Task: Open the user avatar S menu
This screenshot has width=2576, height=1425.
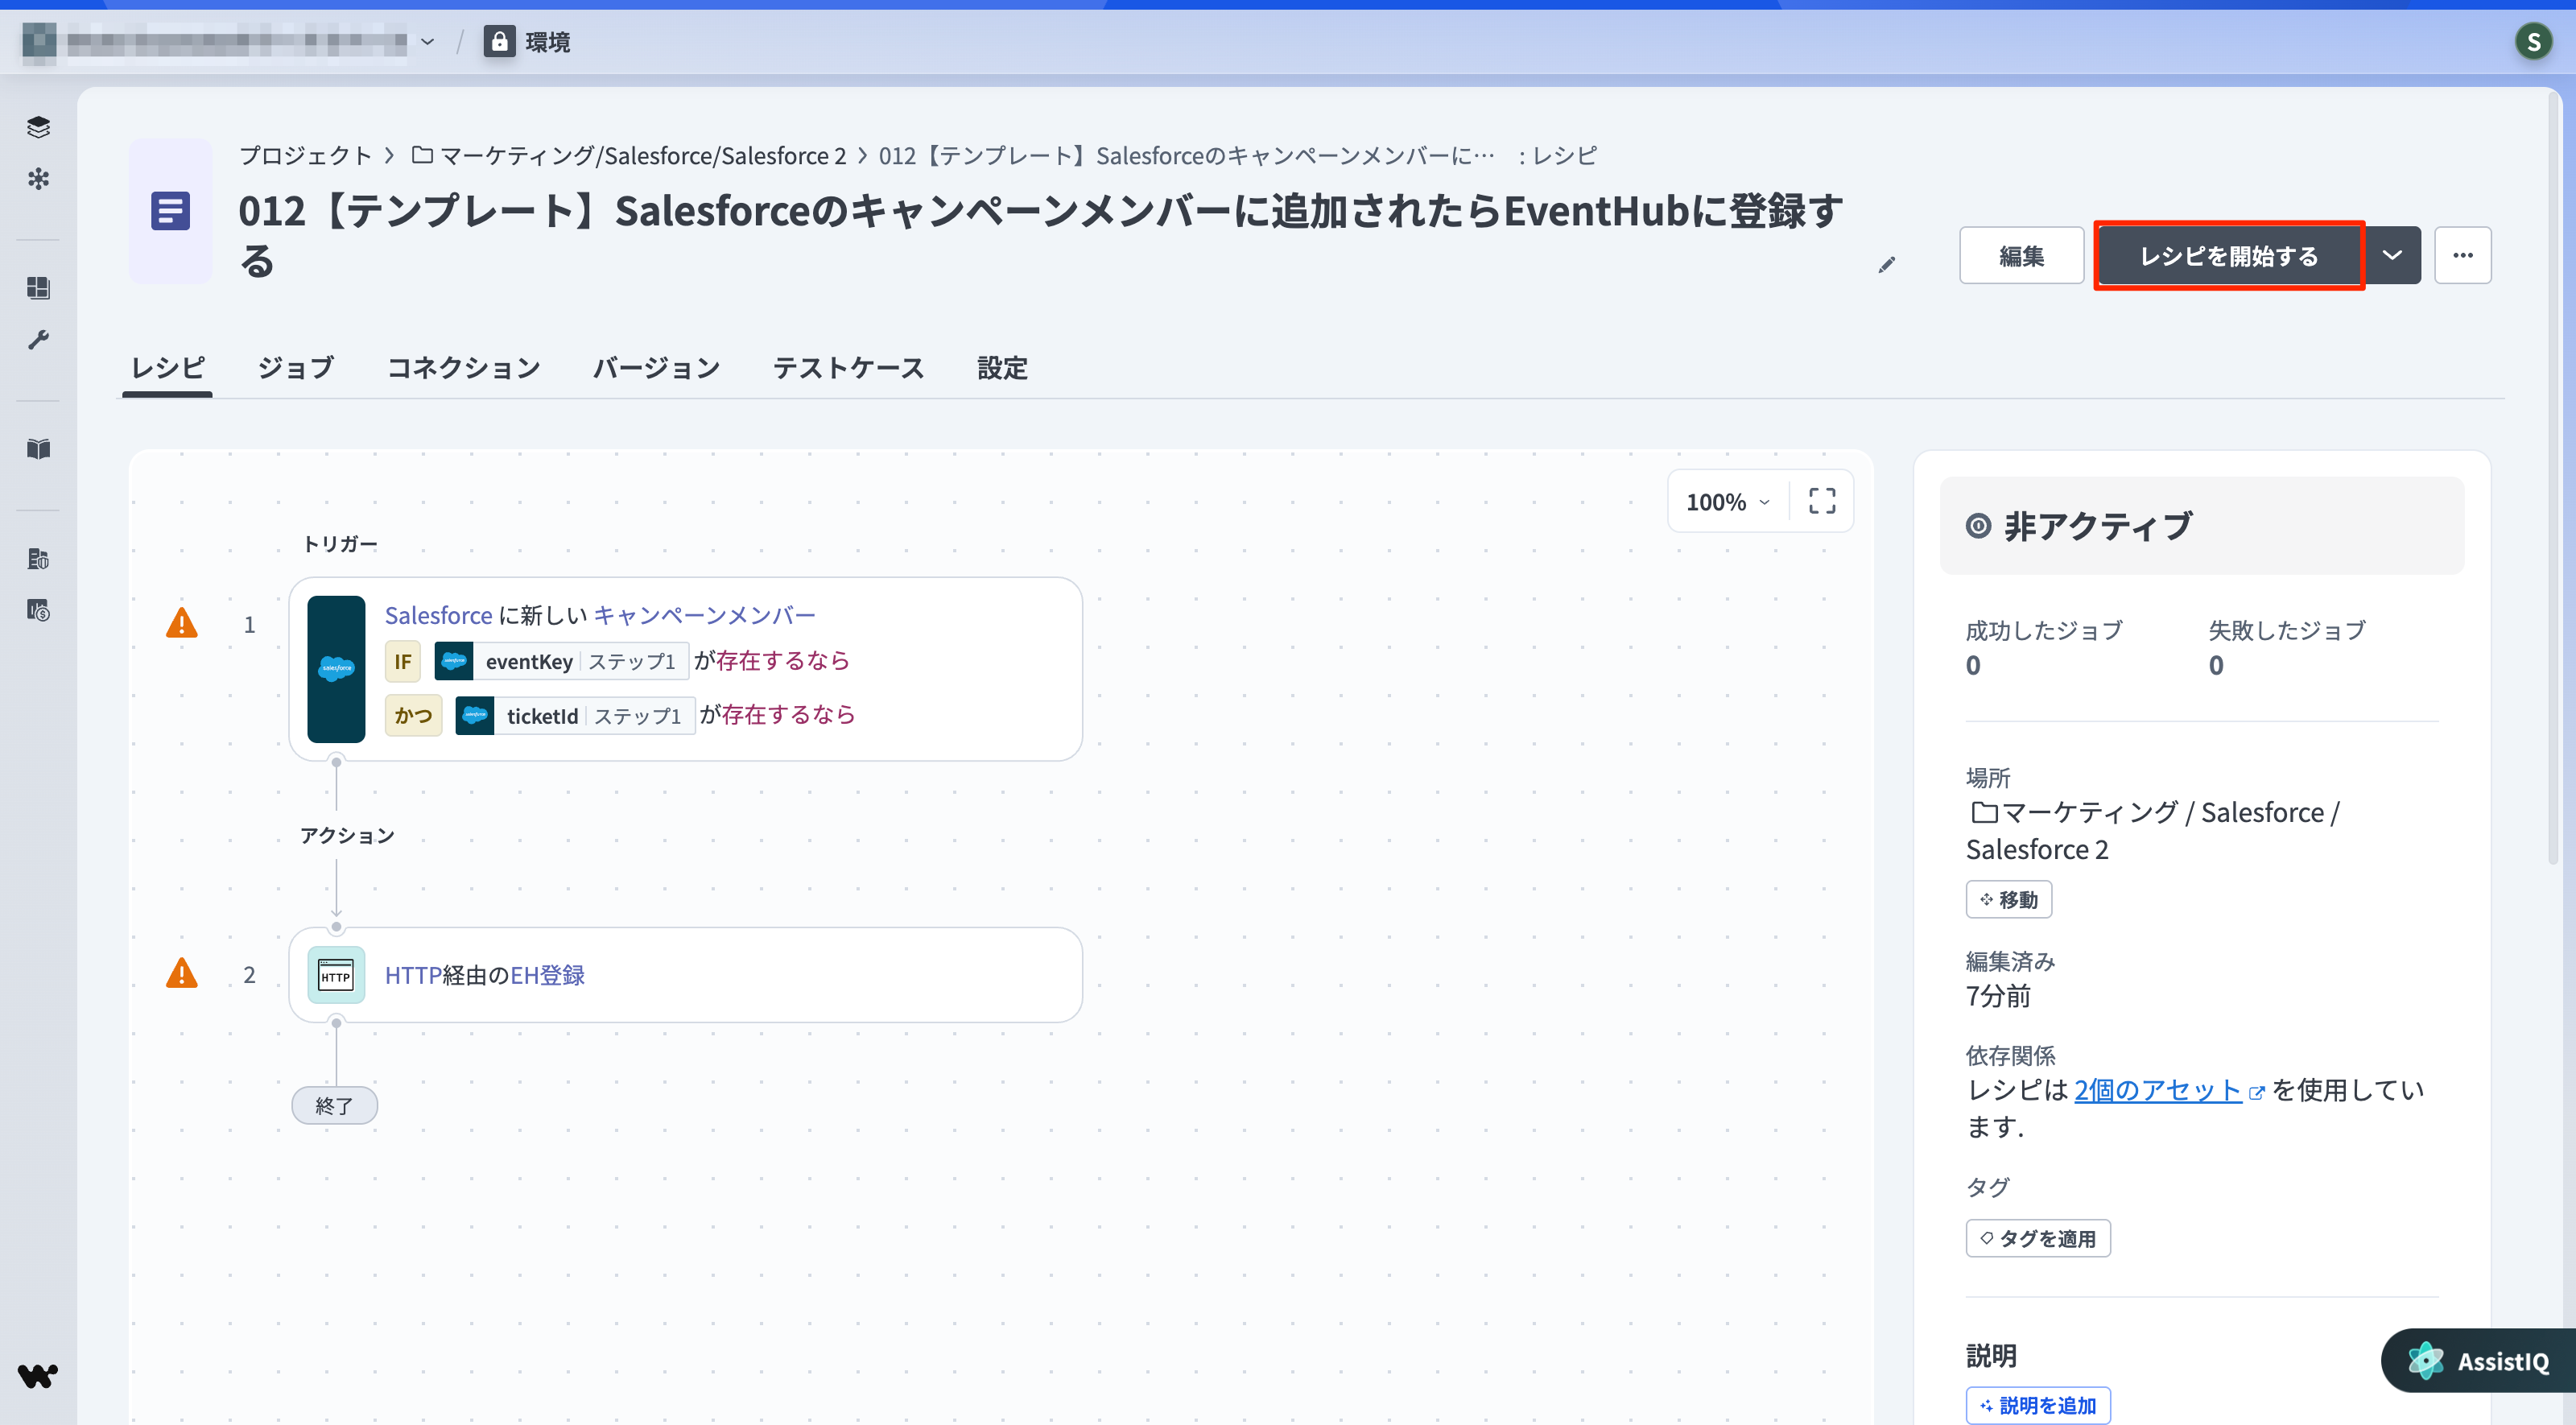Action: [x=2533, y=41]
